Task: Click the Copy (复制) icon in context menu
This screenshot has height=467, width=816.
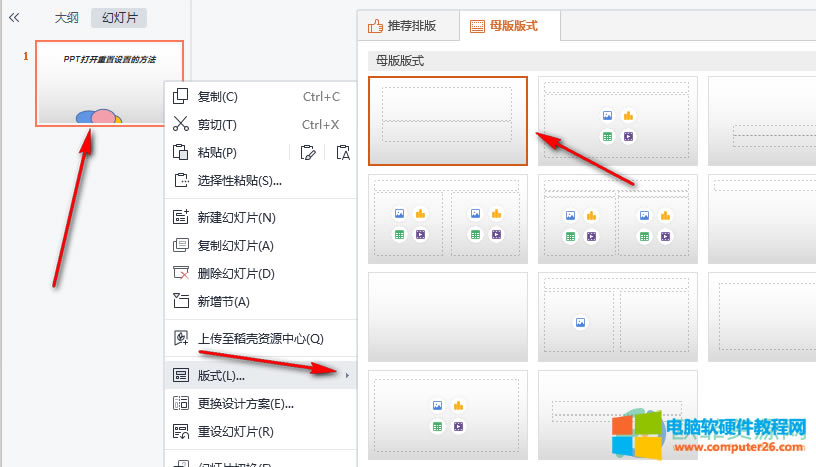Action: (181, 97)
